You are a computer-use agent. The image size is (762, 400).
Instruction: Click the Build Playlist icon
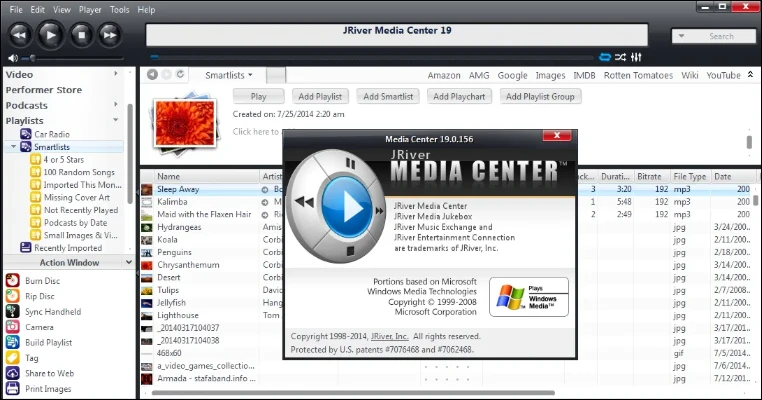13,343
